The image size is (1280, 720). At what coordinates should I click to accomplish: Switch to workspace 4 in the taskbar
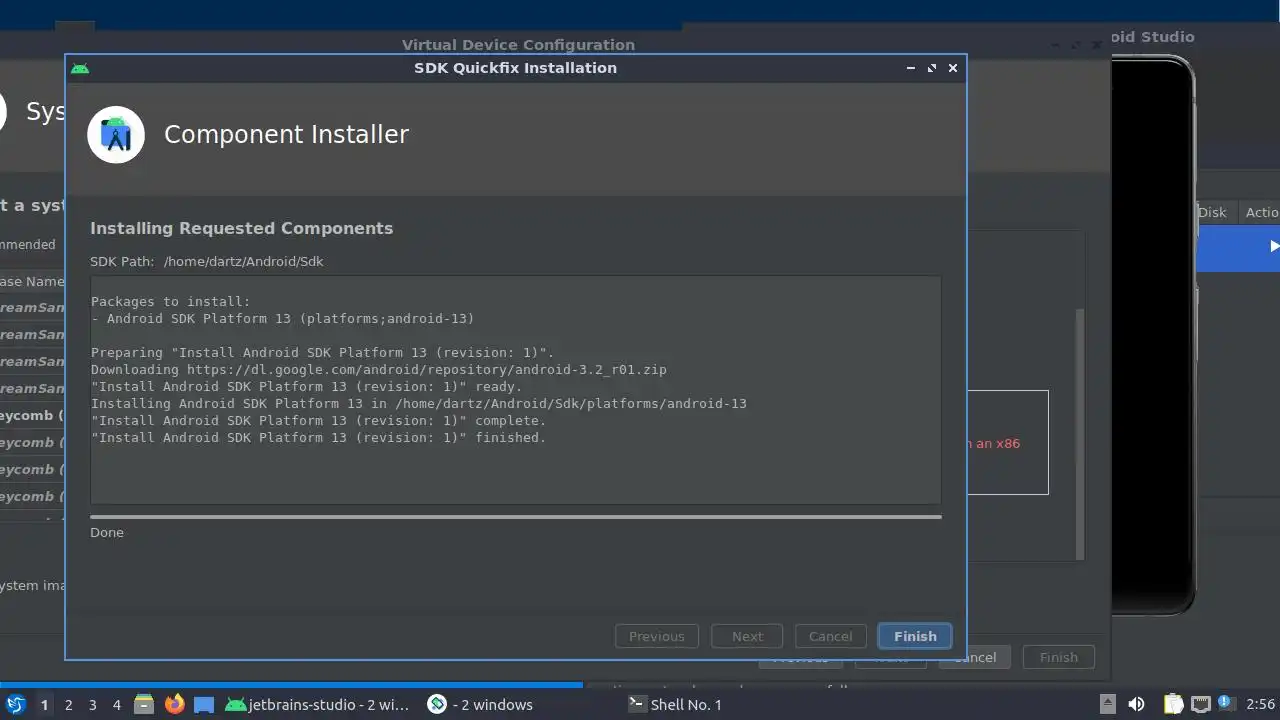pos(116,704)
